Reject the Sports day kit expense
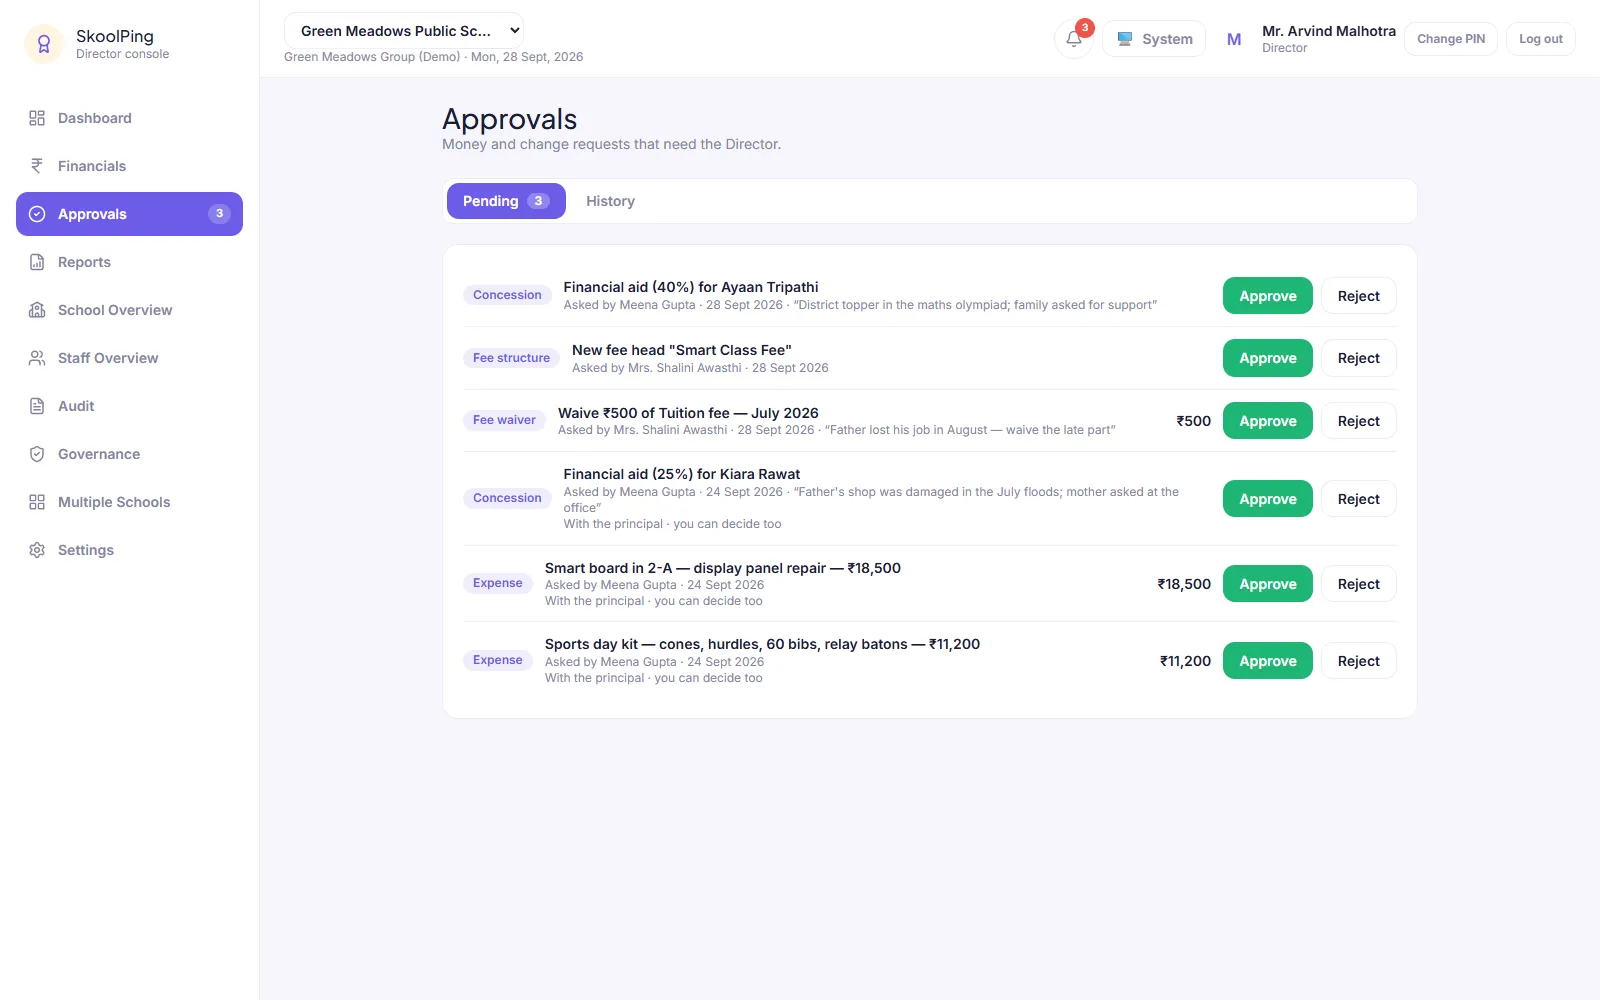1600x1000 pixels. click(1359, 661)
